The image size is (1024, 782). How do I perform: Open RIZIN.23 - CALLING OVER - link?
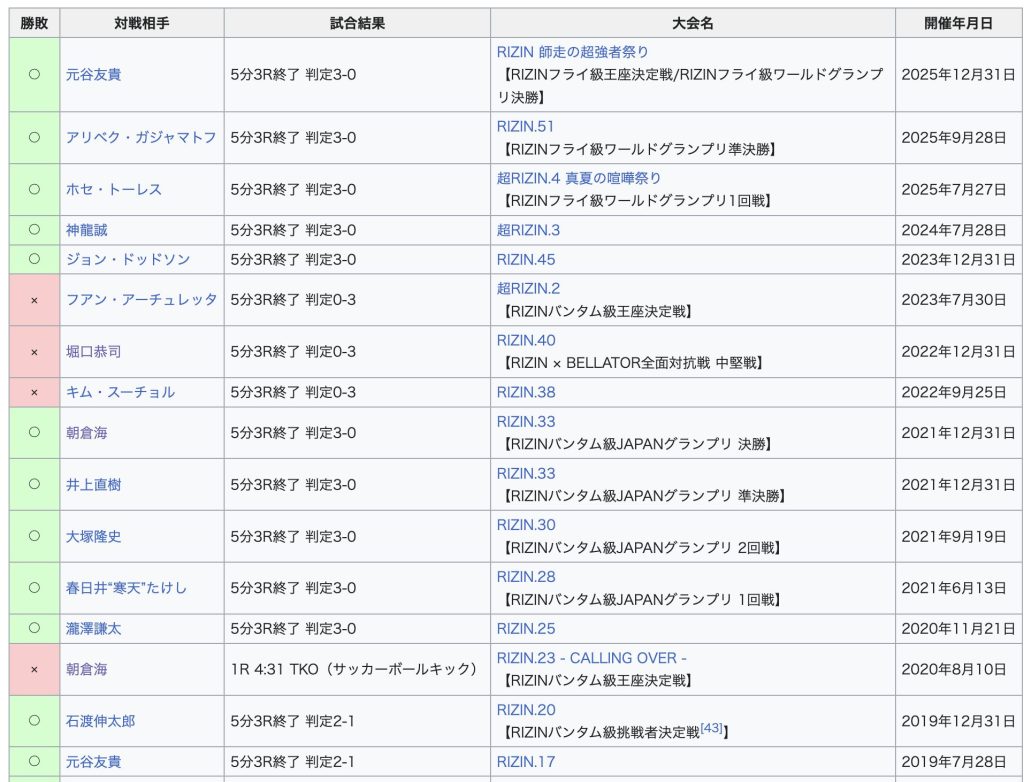pyautogui.click(x=591, y=658)
